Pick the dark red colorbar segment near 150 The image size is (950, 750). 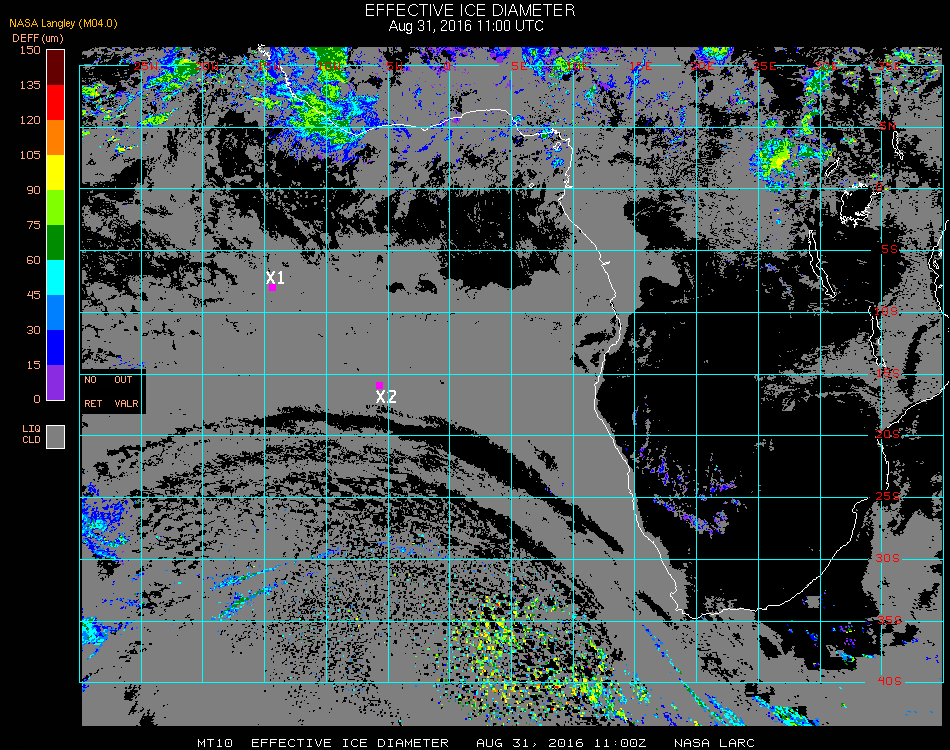(x=56, y=67)
